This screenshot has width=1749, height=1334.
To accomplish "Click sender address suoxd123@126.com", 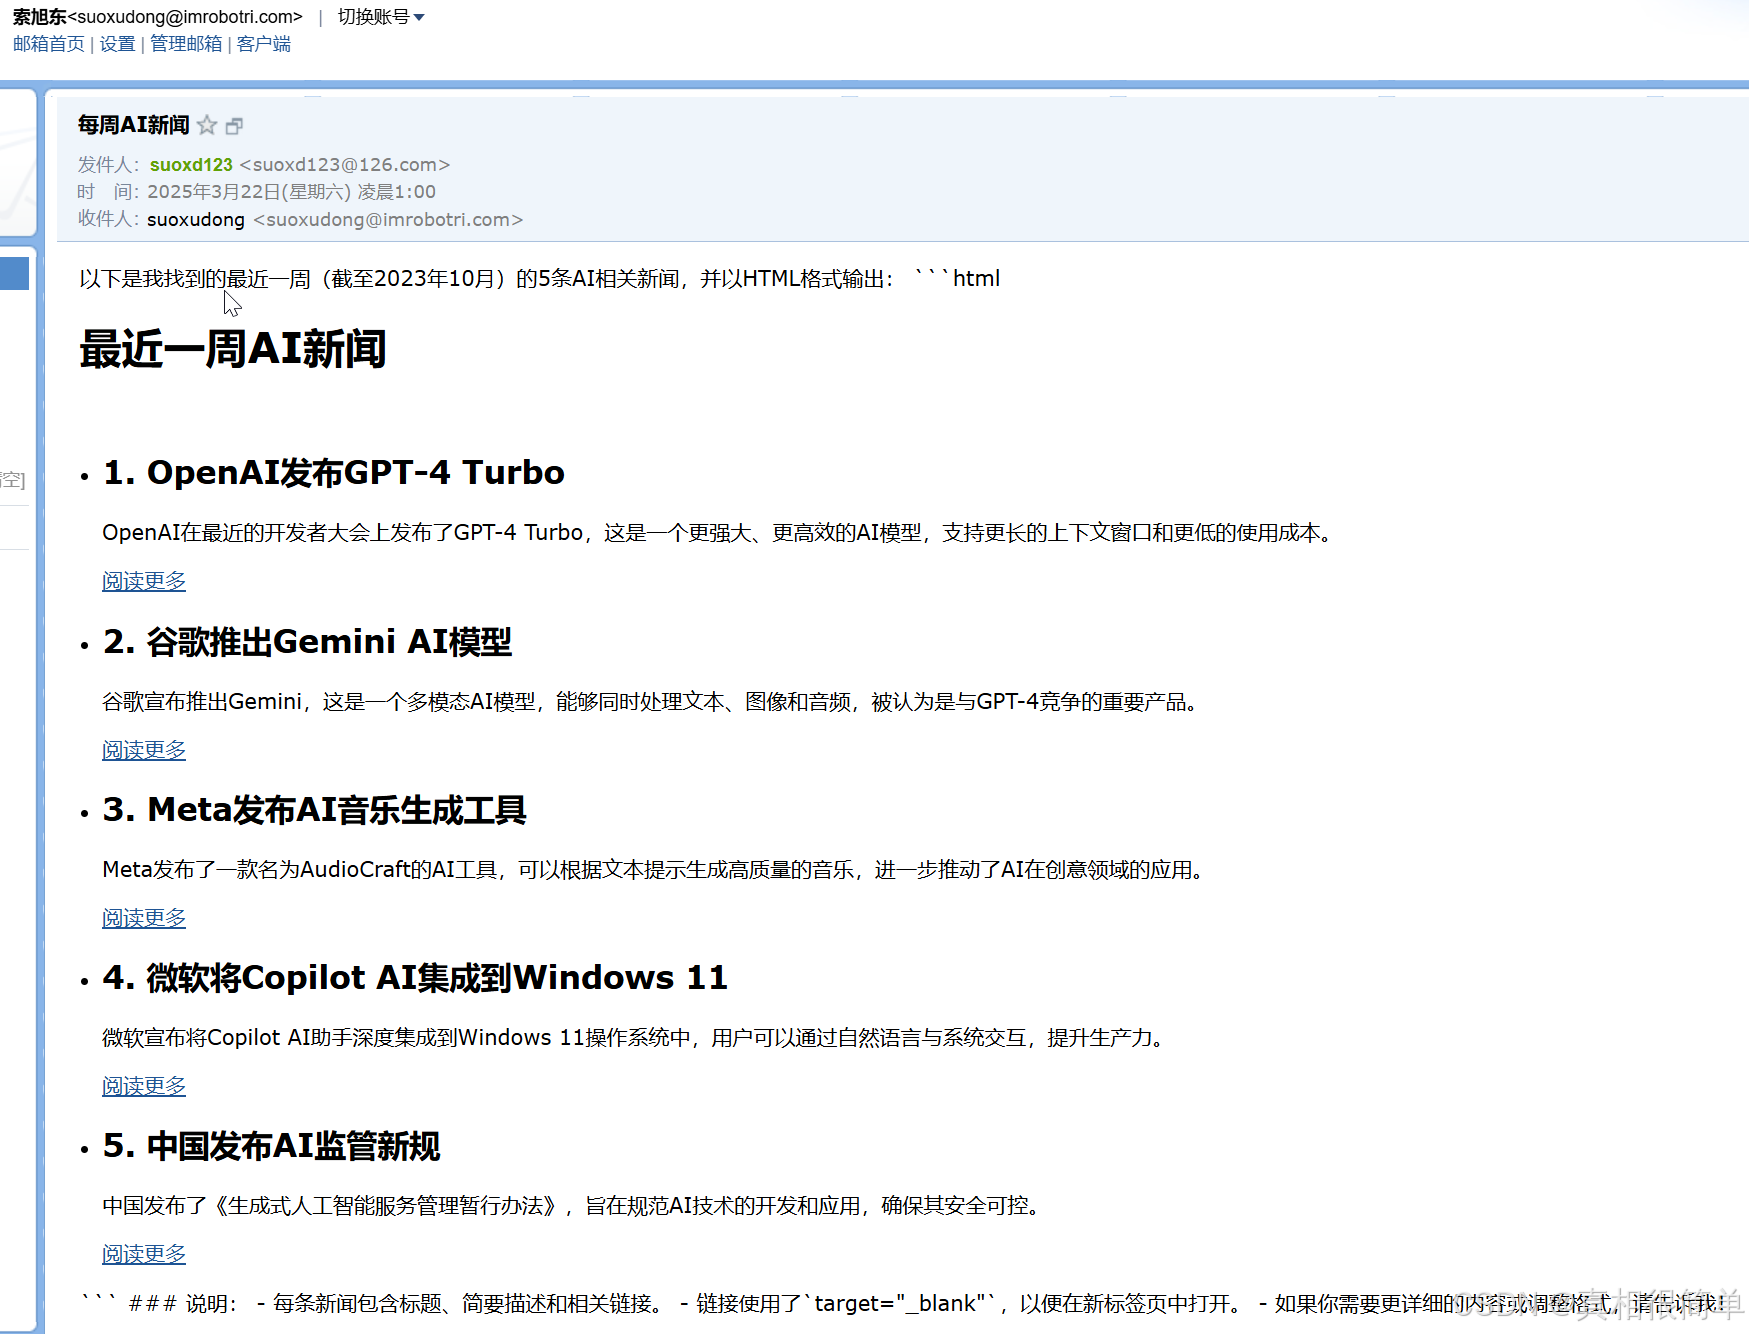I will [x=345, y=164].
